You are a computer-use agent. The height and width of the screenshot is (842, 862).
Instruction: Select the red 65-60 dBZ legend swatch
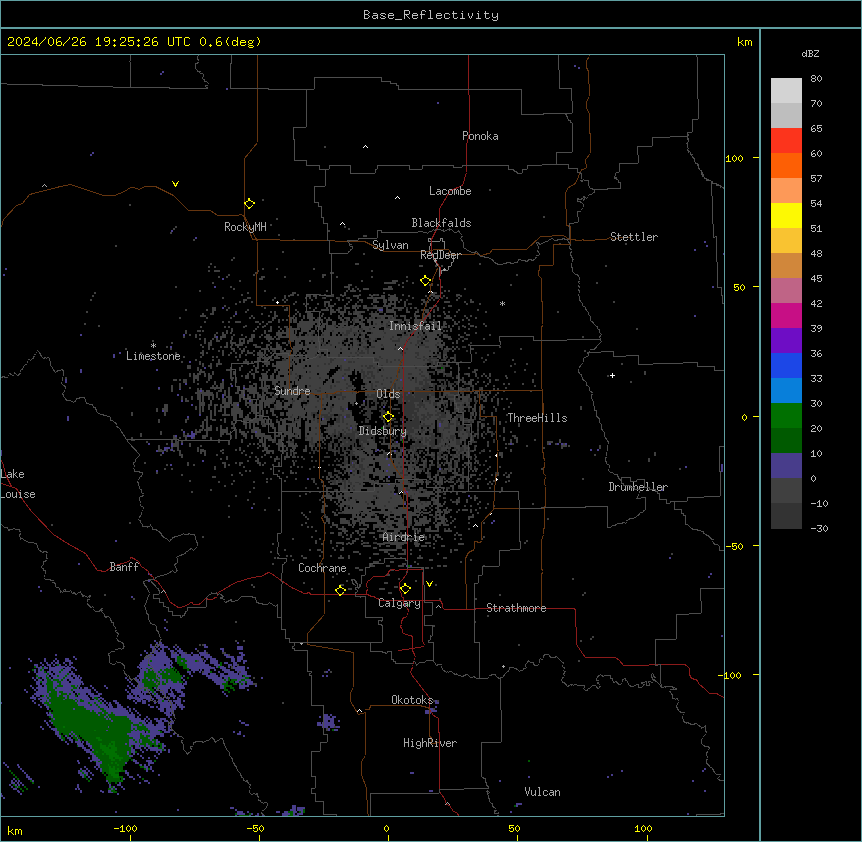pos(786,140)
